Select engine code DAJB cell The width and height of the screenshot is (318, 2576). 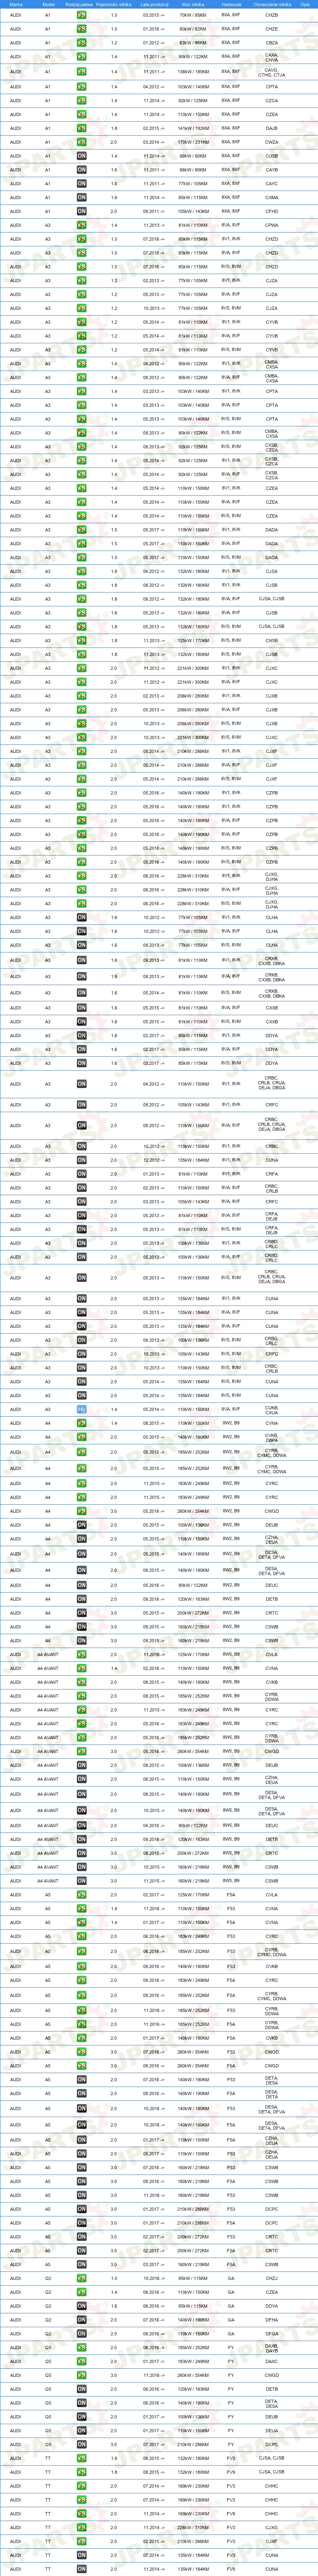pyautogui.click(x=272, y=128)
